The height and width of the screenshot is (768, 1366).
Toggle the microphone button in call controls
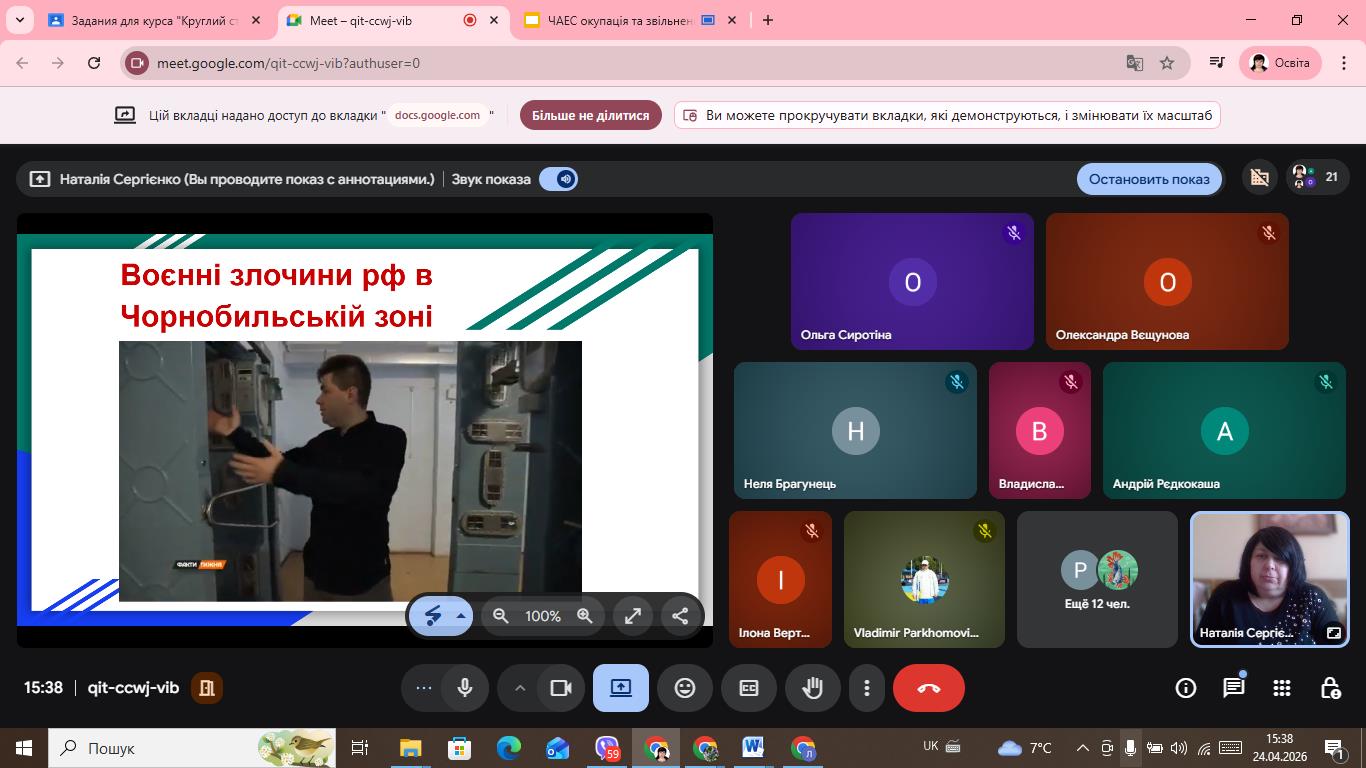point(464,688)
